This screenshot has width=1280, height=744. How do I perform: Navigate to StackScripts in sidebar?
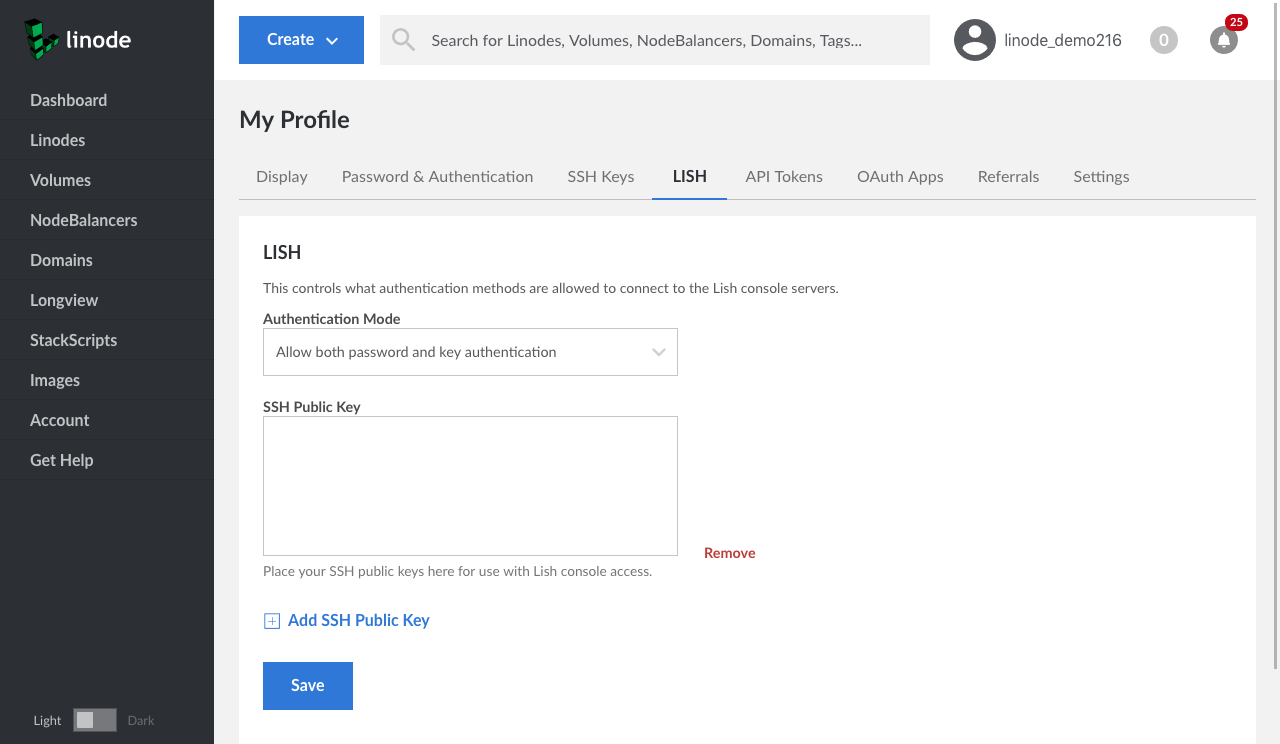tap(73, 340)
